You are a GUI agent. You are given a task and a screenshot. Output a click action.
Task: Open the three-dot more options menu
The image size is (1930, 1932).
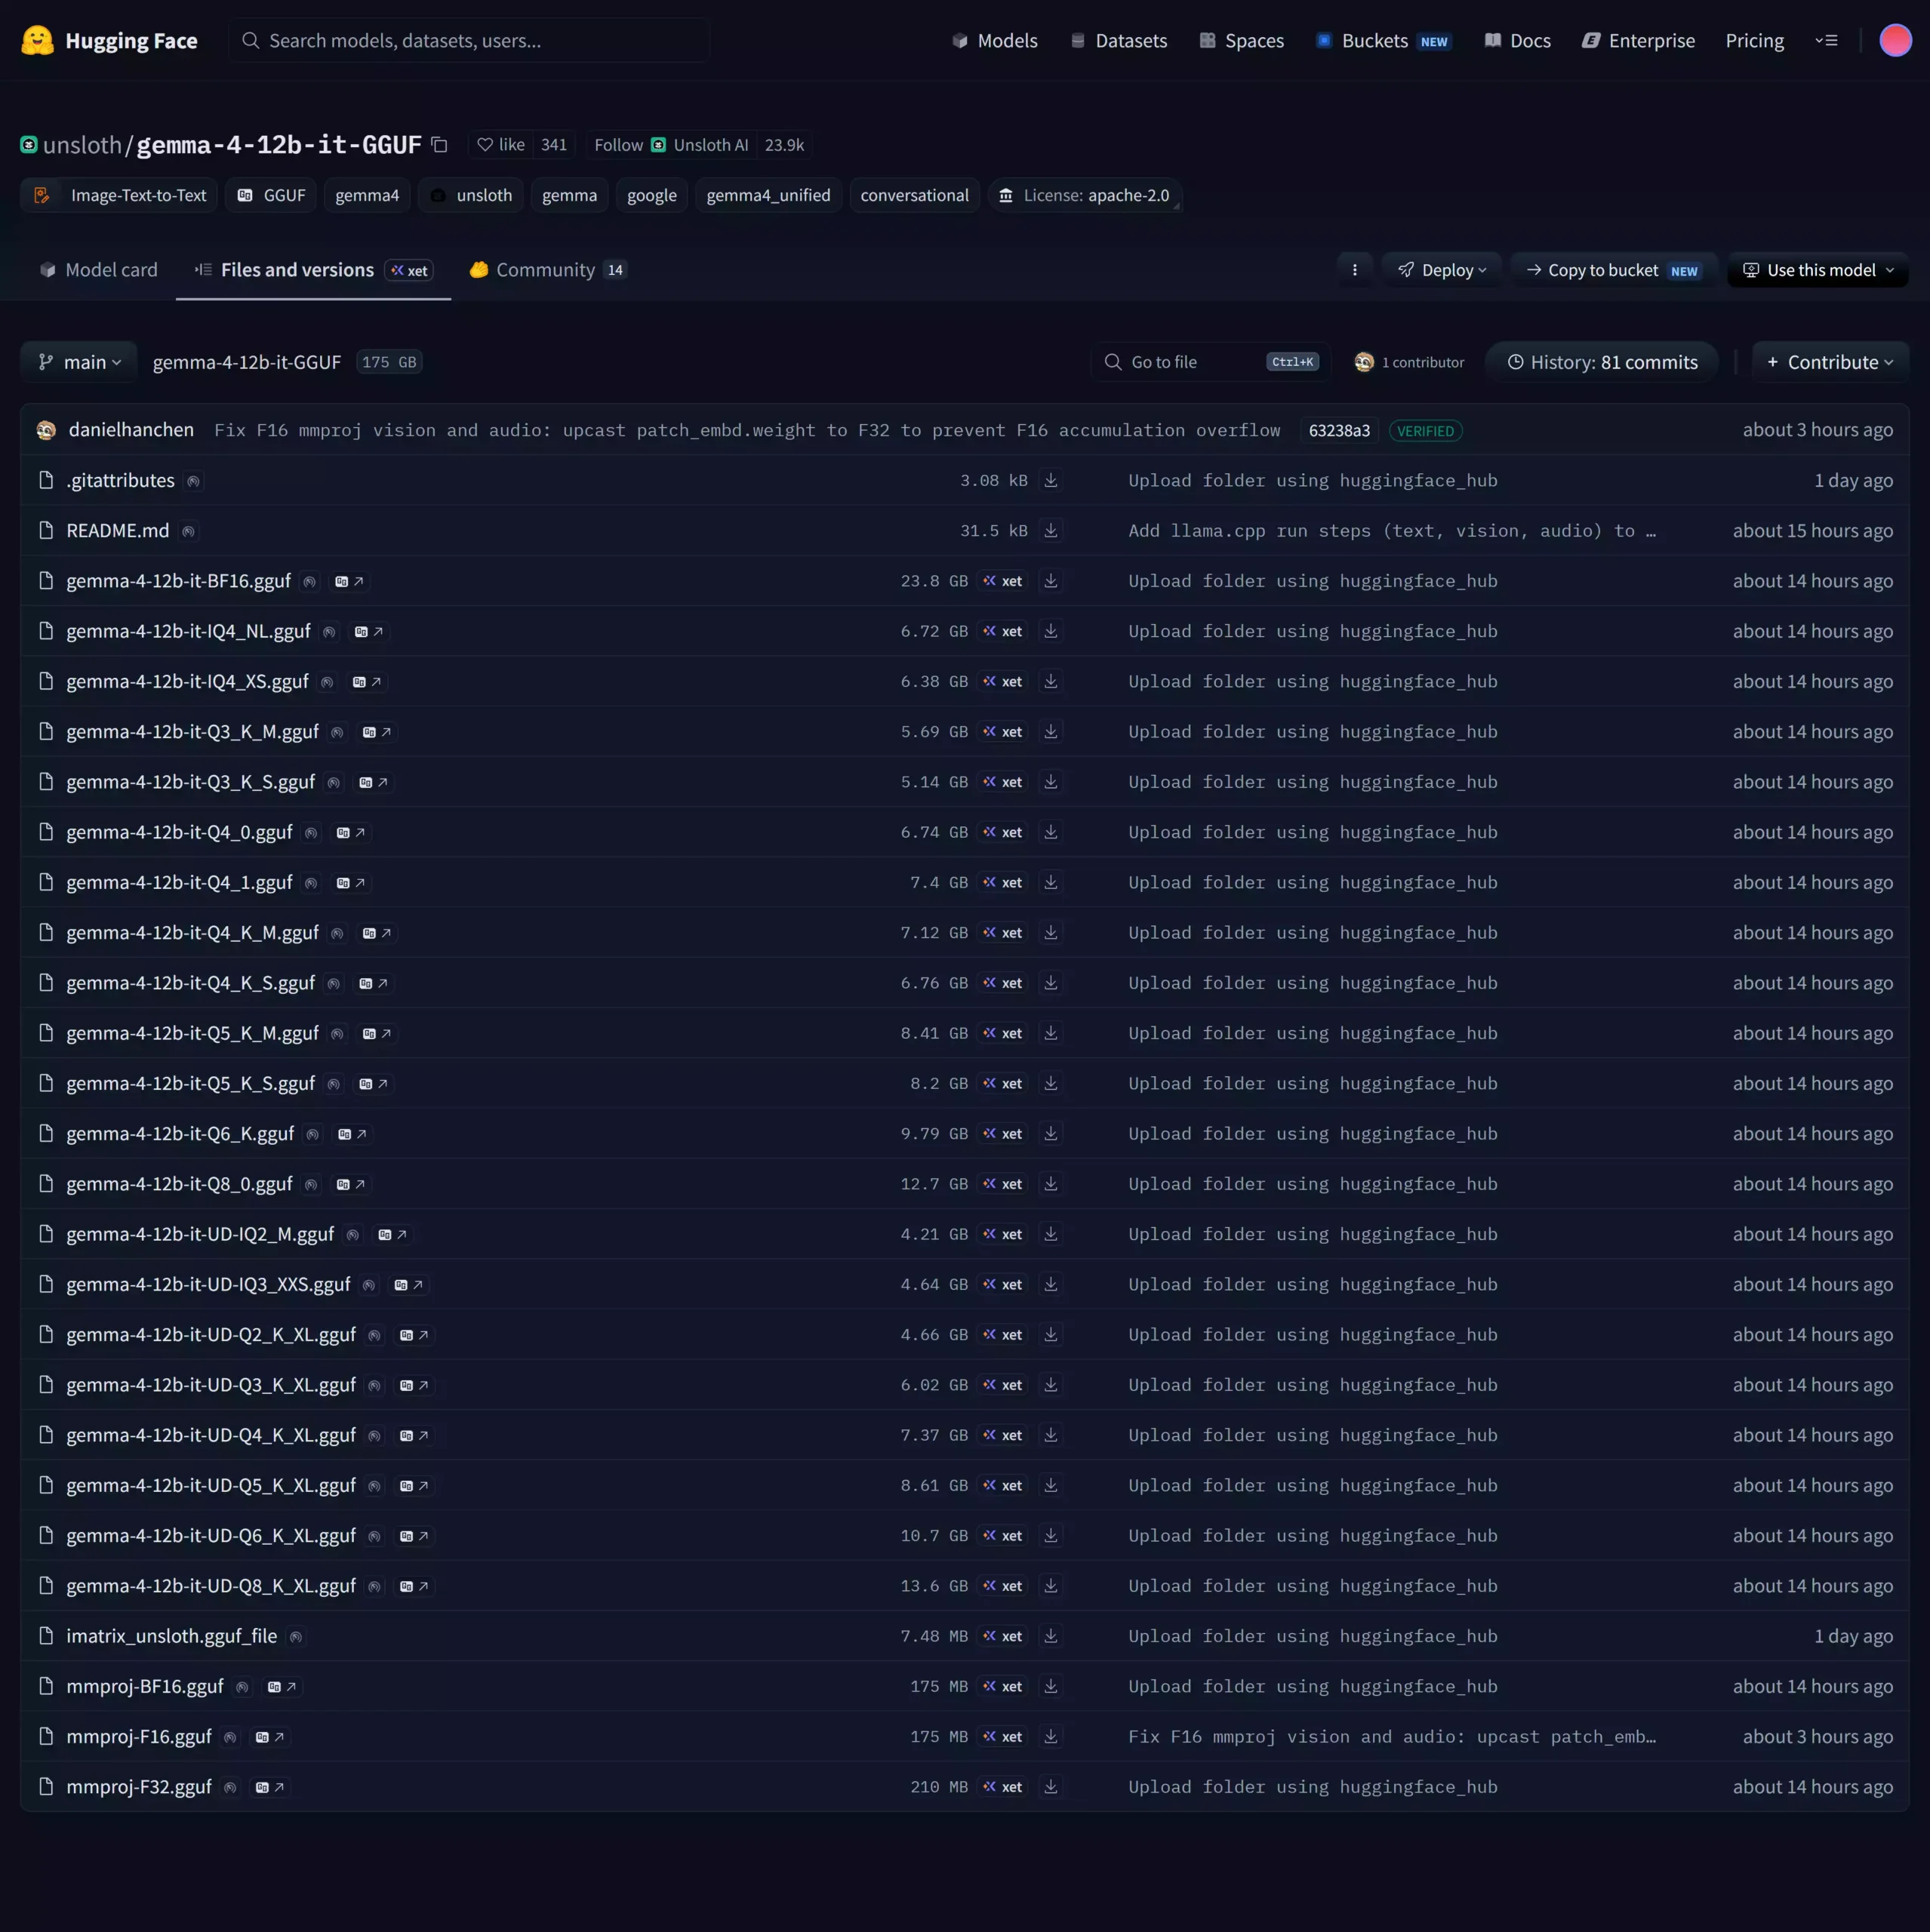[1355, 270]
